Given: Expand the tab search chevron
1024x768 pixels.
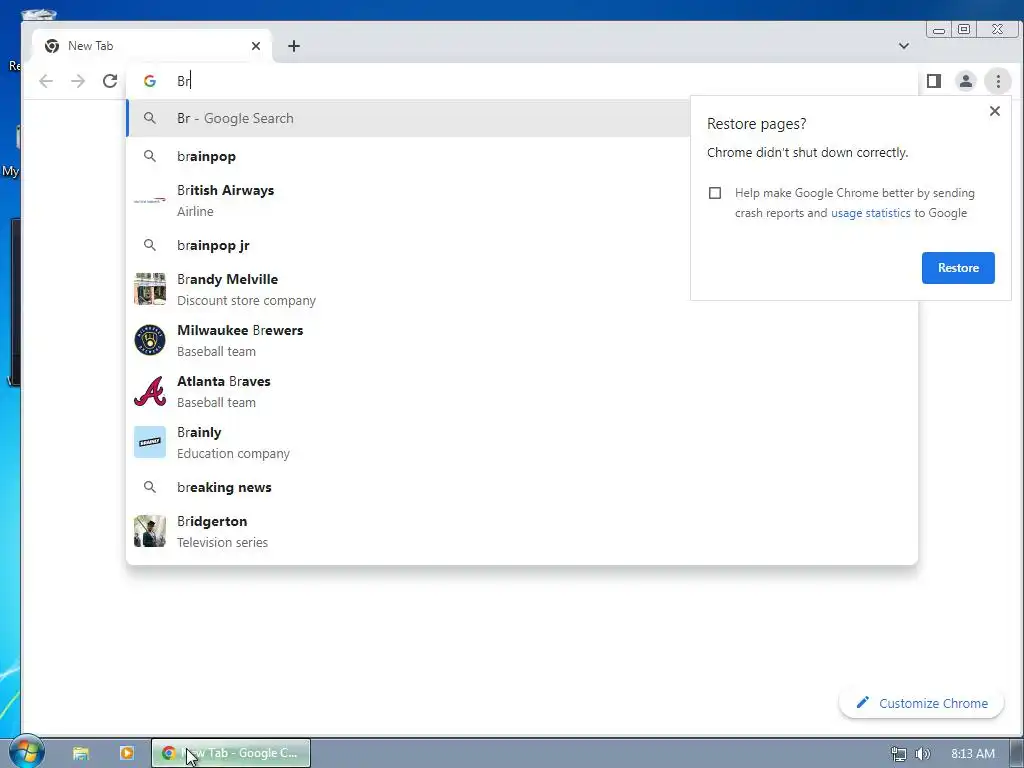Looking at the screenshot, I should 904,46.
